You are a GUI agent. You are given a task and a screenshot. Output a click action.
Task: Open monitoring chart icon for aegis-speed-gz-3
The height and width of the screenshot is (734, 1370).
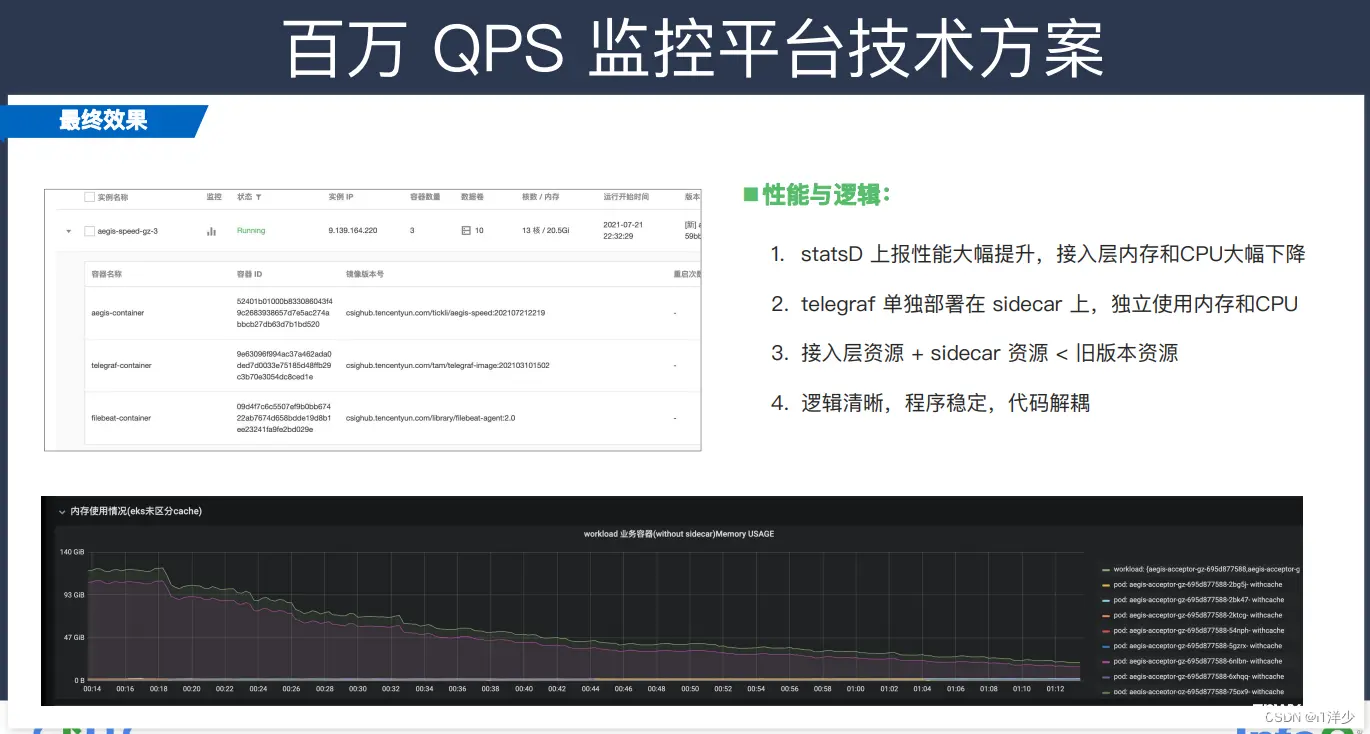coord(211,231)
